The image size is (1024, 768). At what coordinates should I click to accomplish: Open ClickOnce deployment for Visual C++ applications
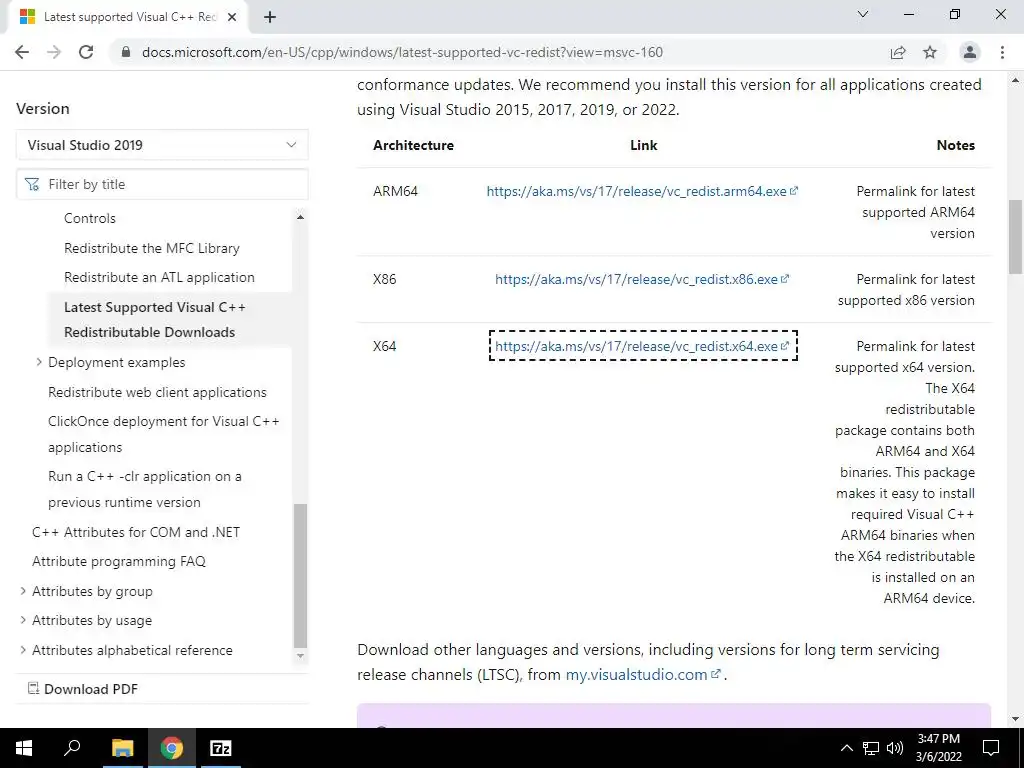[163, 434]
